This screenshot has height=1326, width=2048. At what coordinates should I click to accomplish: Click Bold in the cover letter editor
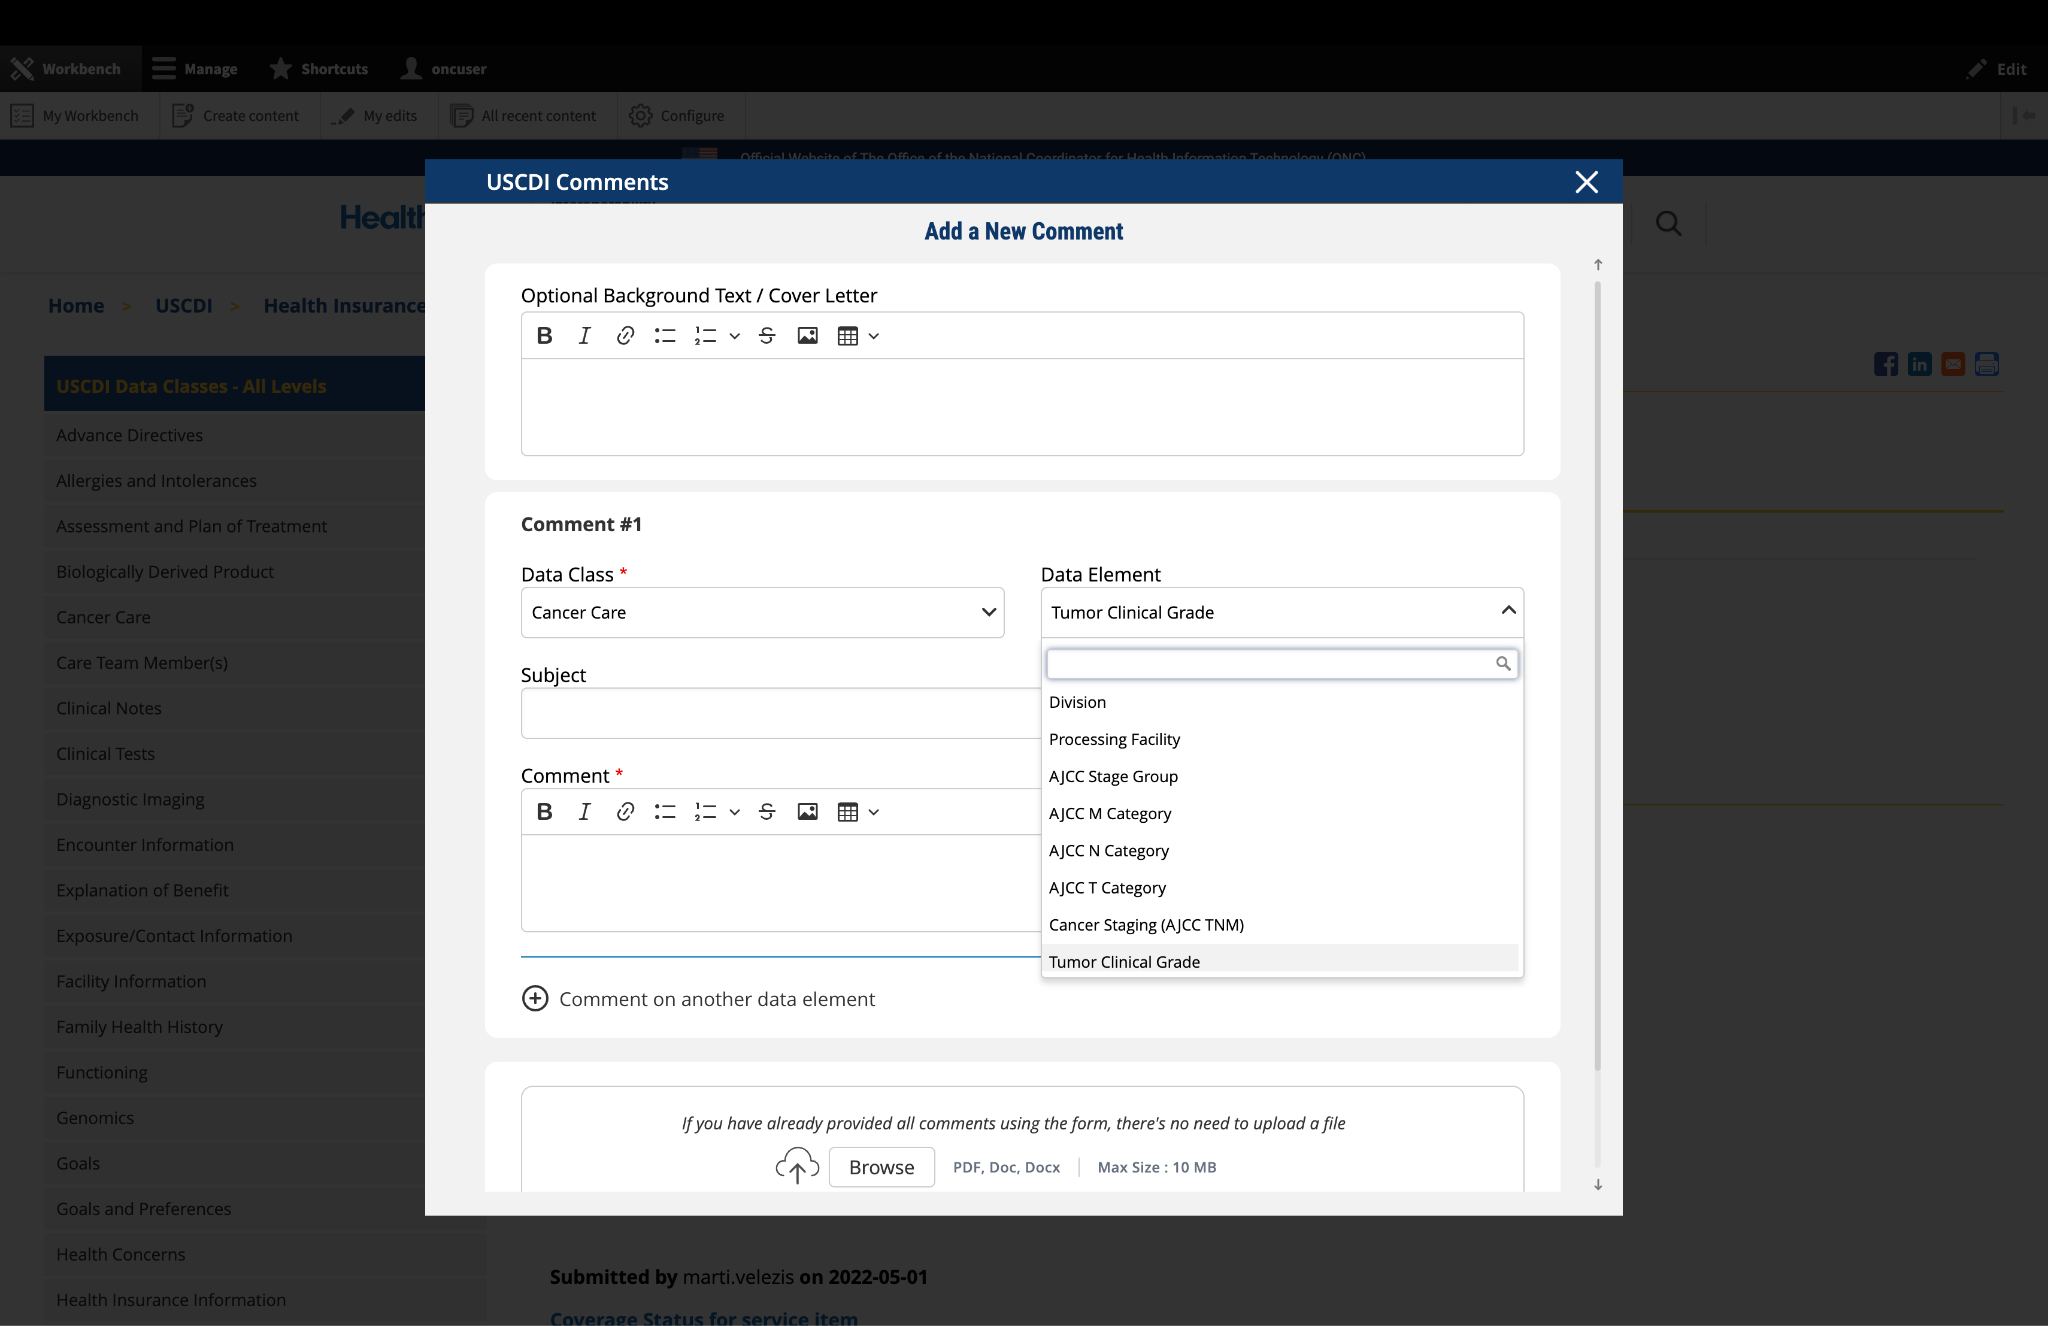(544, 336)
